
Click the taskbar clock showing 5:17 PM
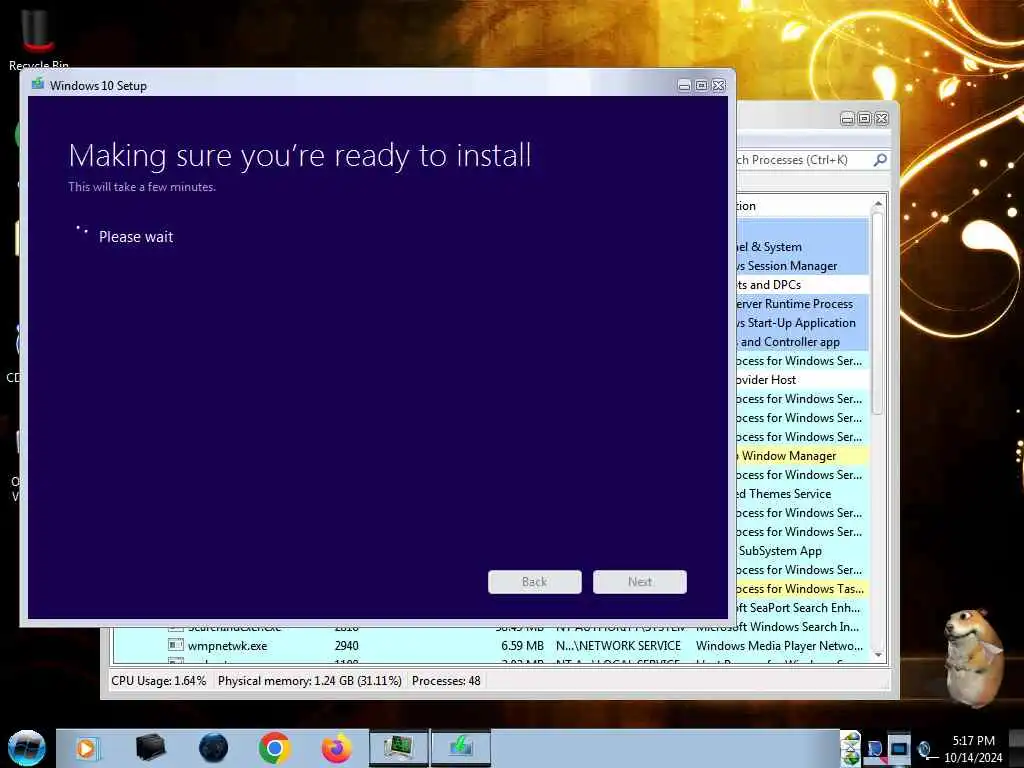973,741
